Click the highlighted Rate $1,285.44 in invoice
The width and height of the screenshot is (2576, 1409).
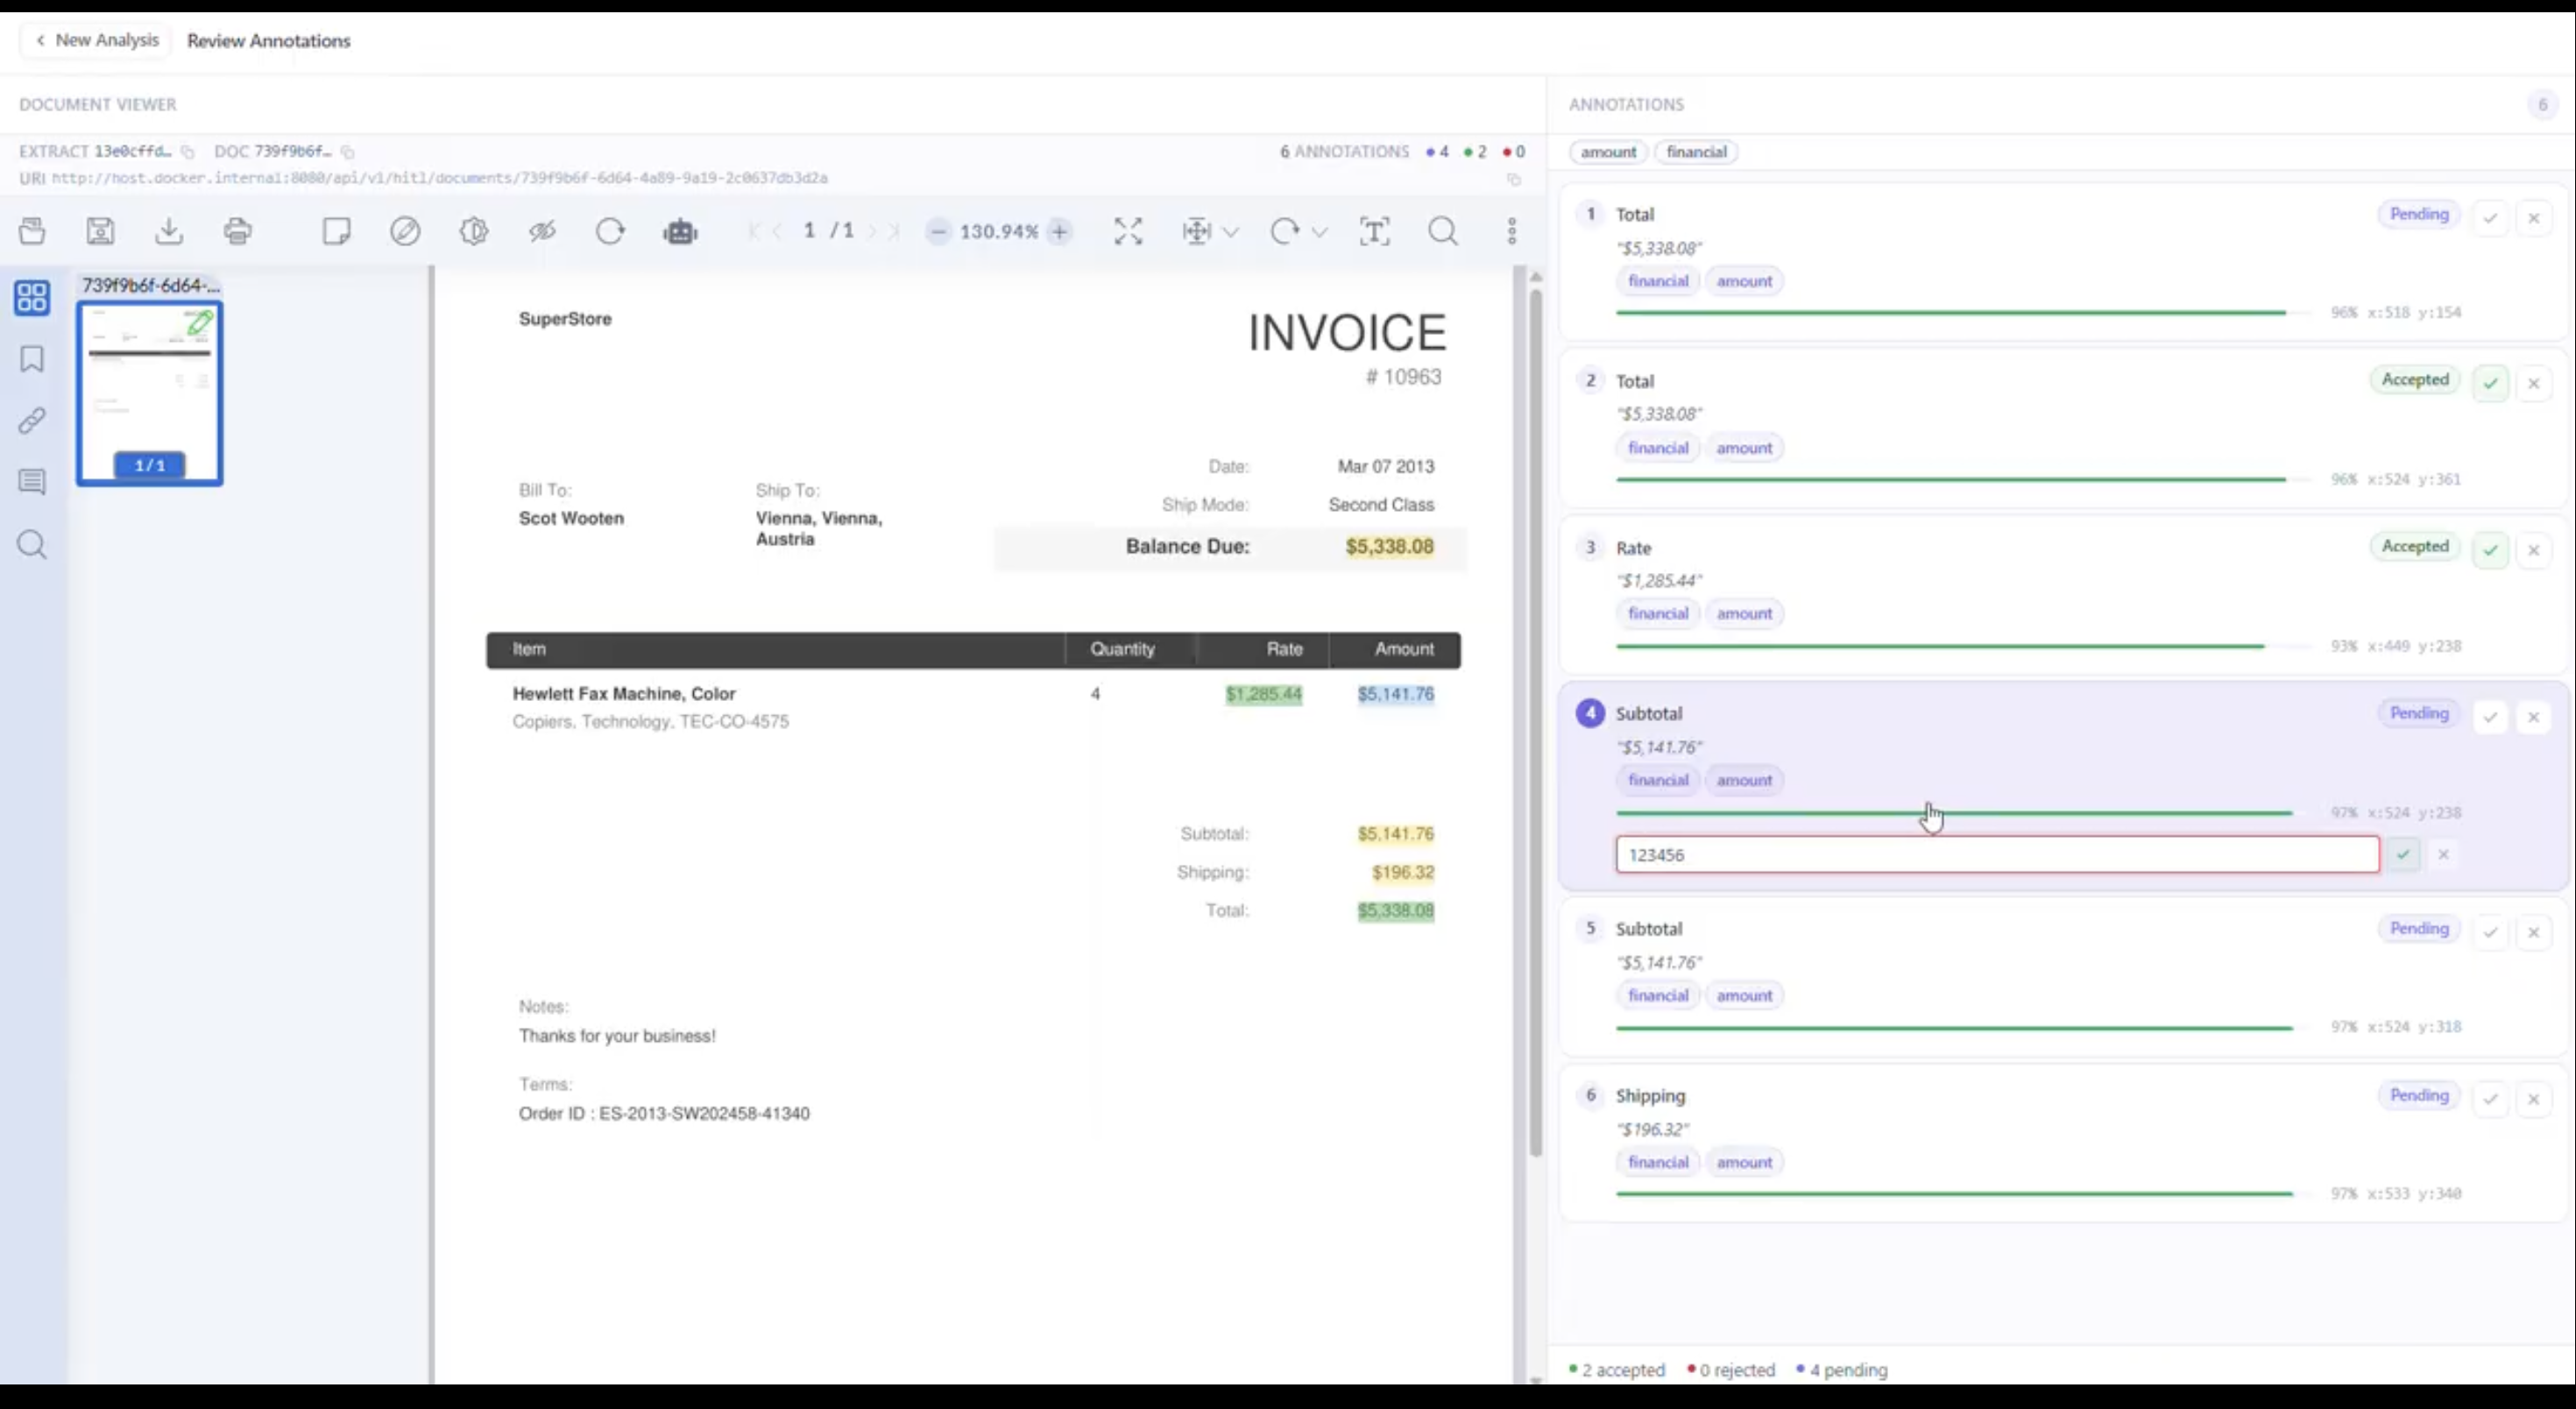pyautogui.click(x=1264, y=694)
